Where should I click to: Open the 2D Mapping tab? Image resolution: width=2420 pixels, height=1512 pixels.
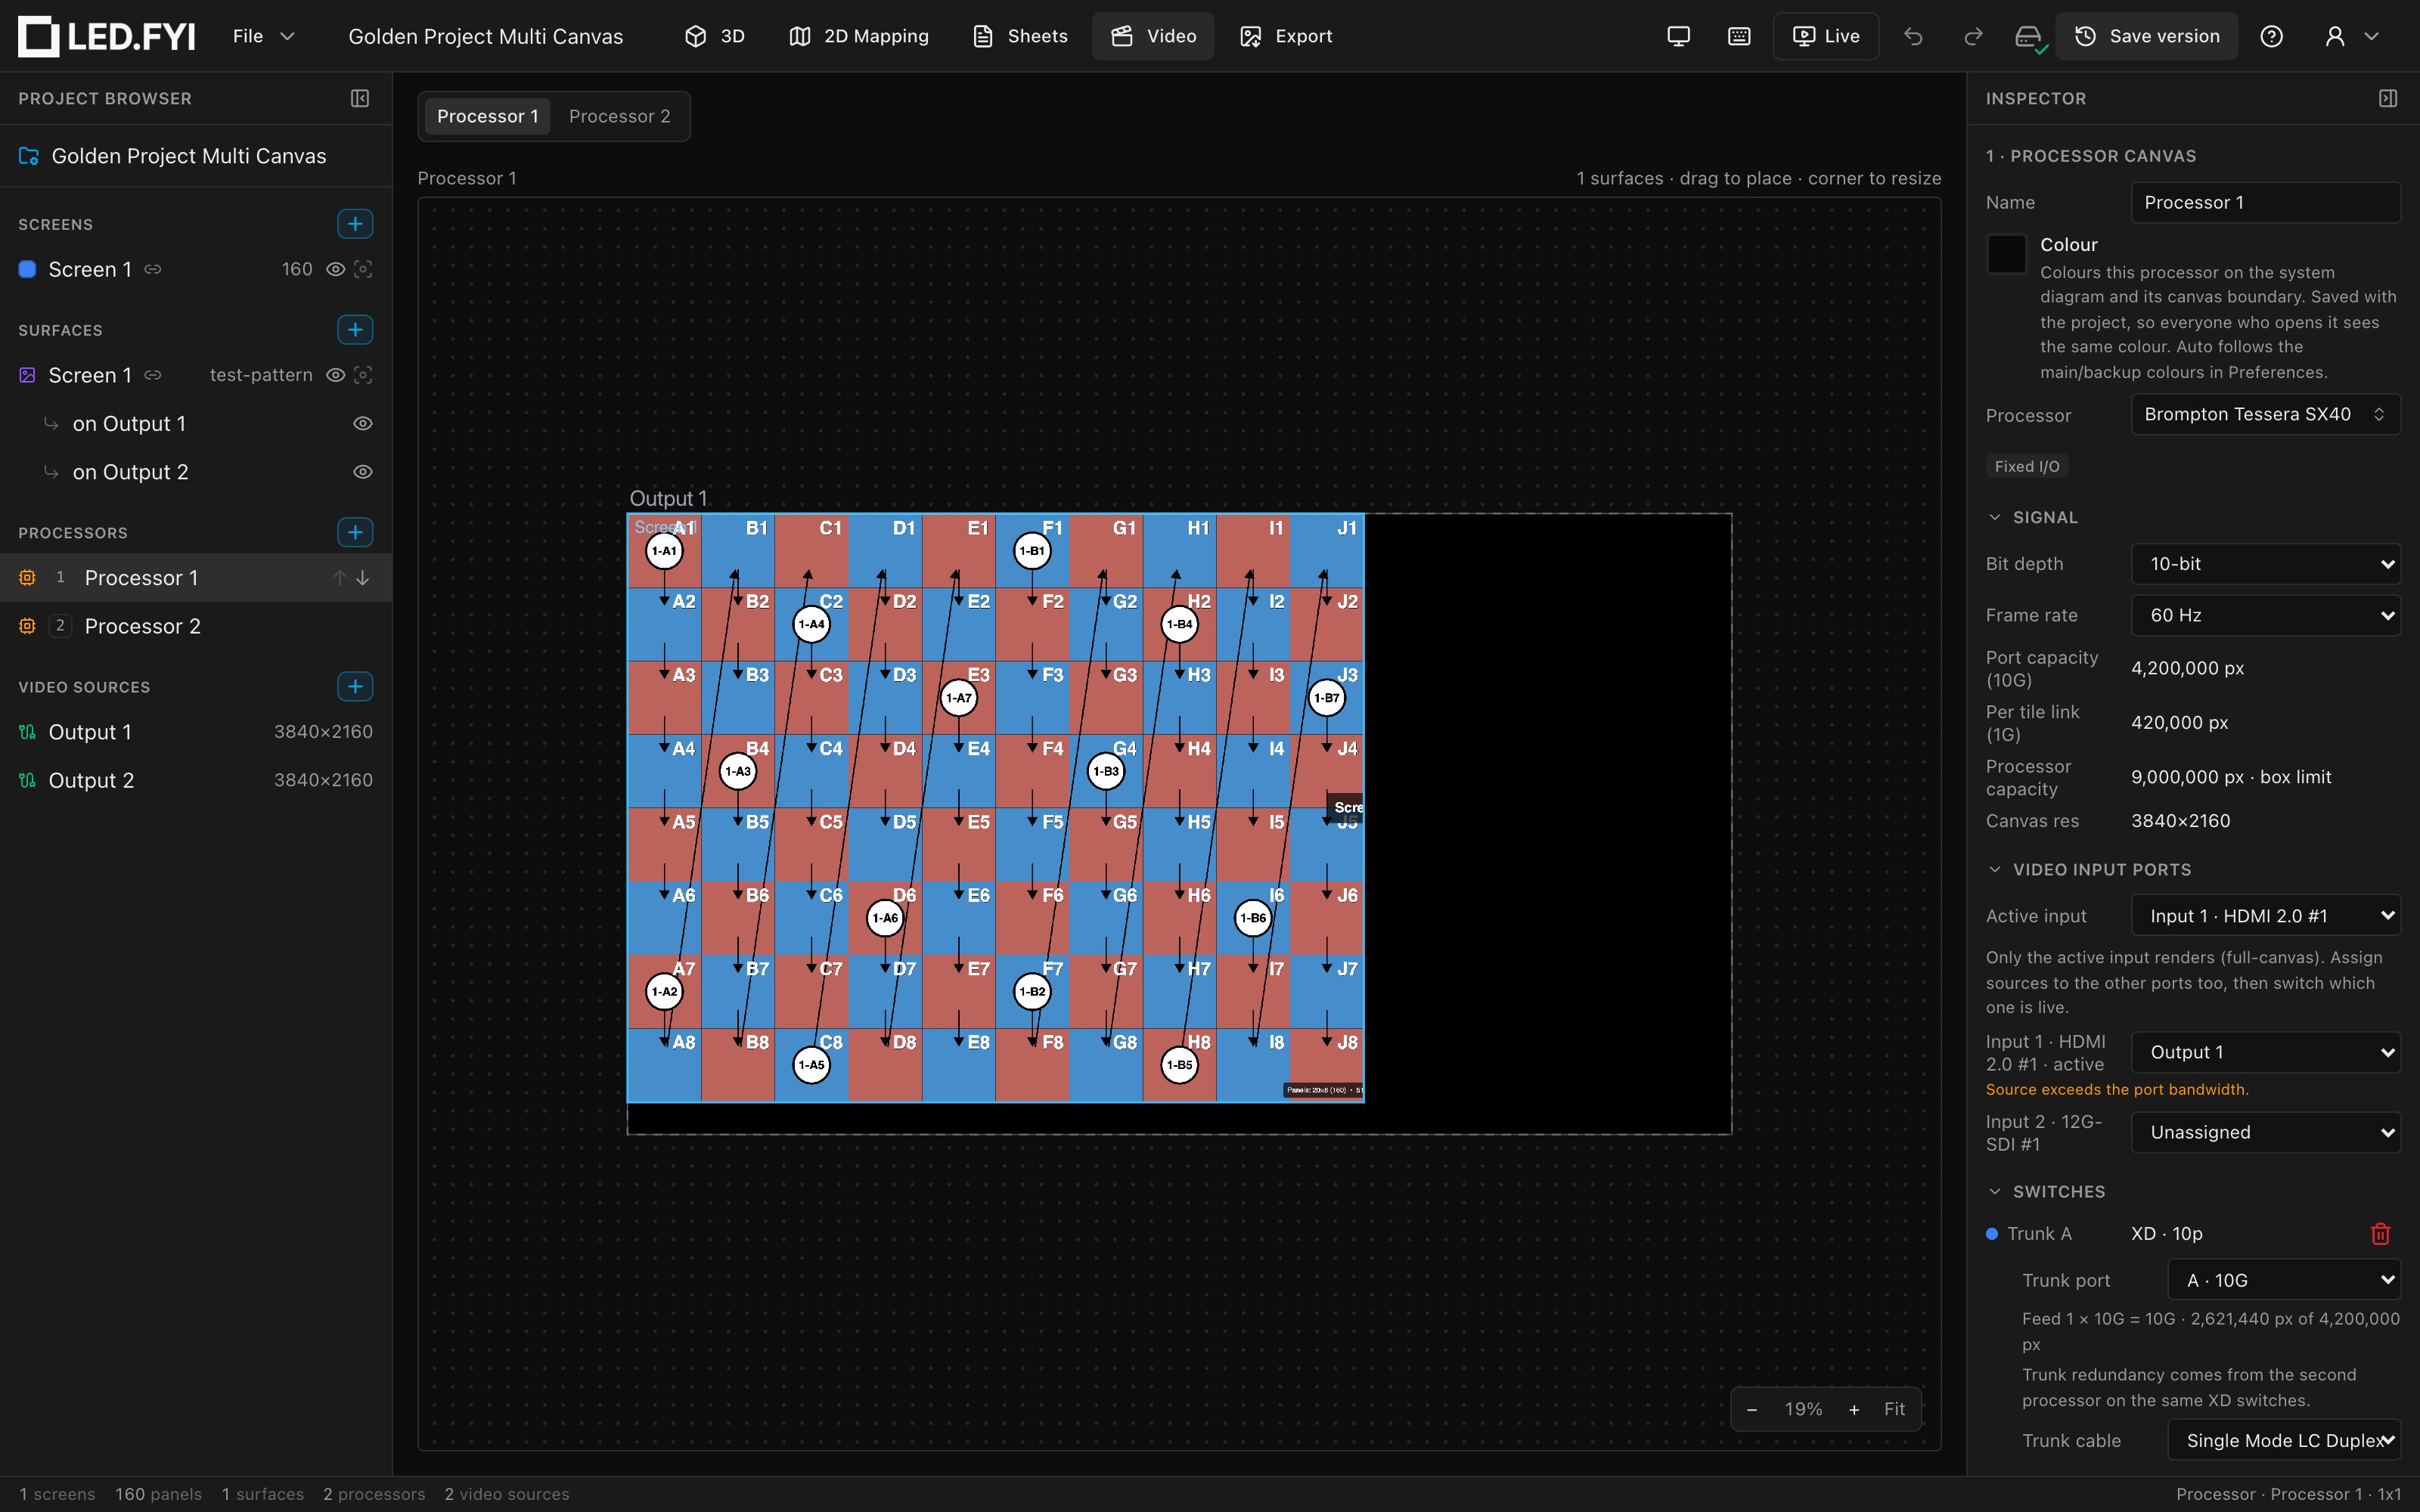point(859,36)
